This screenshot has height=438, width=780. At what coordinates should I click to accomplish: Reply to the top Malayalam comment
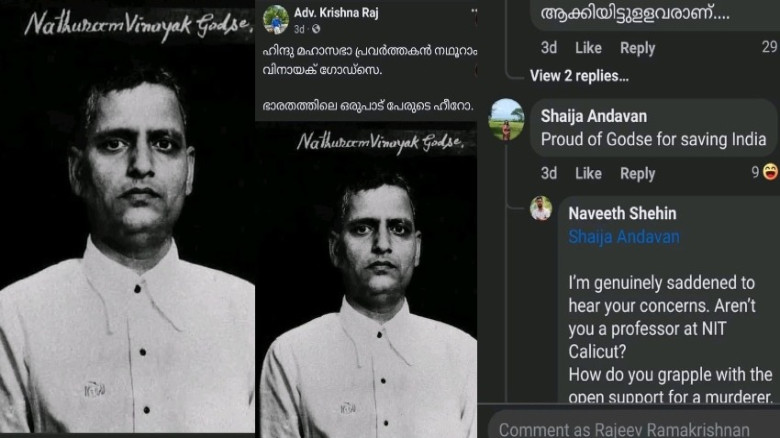[x=637, y=47]
